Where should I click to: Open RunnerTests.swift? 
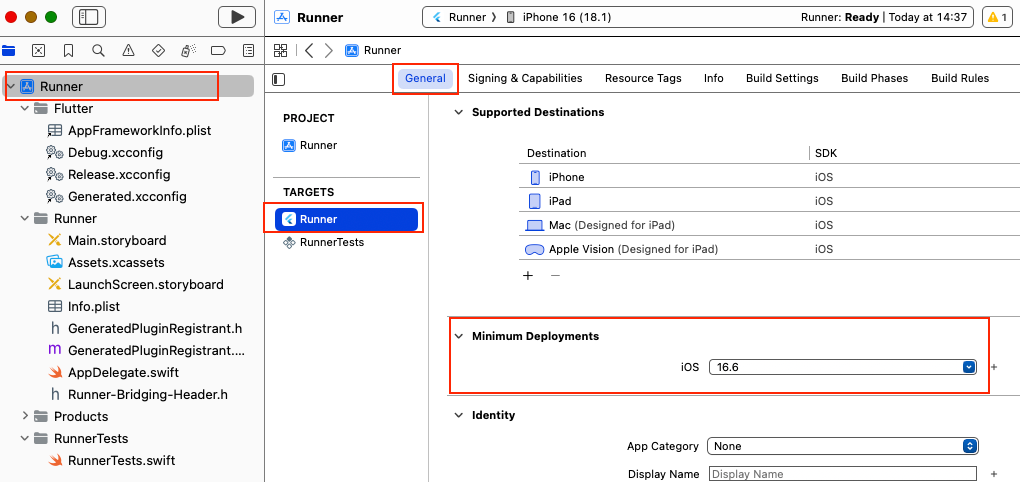[111, 461]
